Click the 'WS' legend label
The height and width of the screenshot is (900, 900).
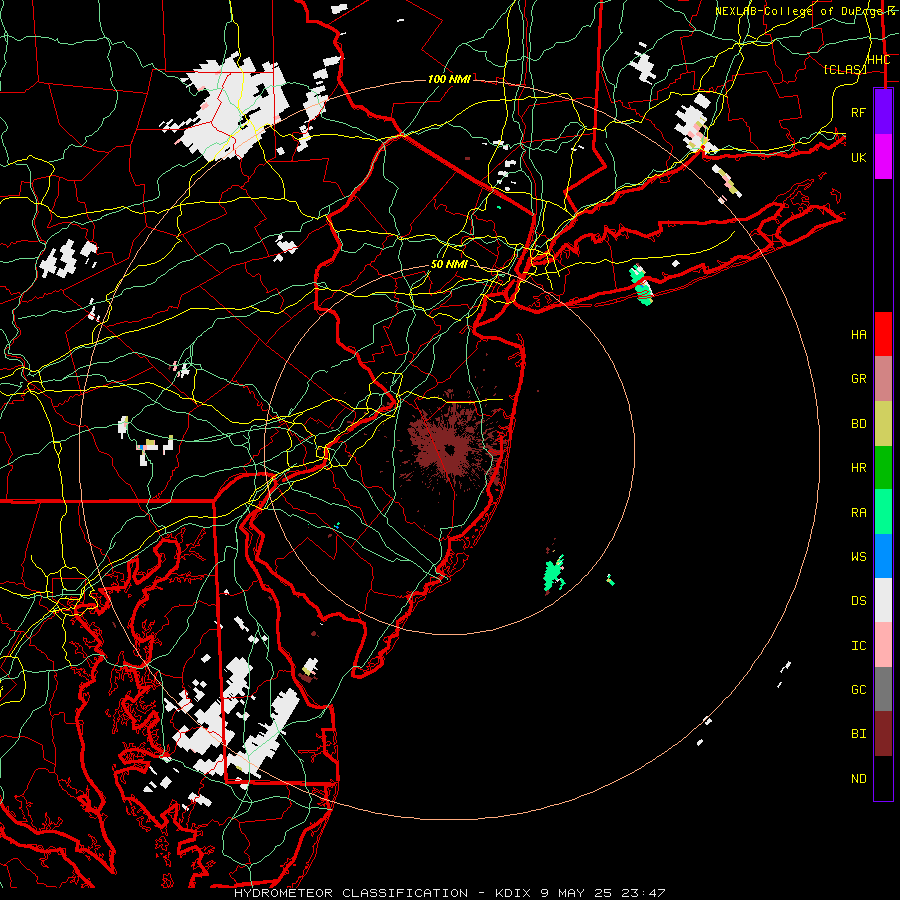859,556
